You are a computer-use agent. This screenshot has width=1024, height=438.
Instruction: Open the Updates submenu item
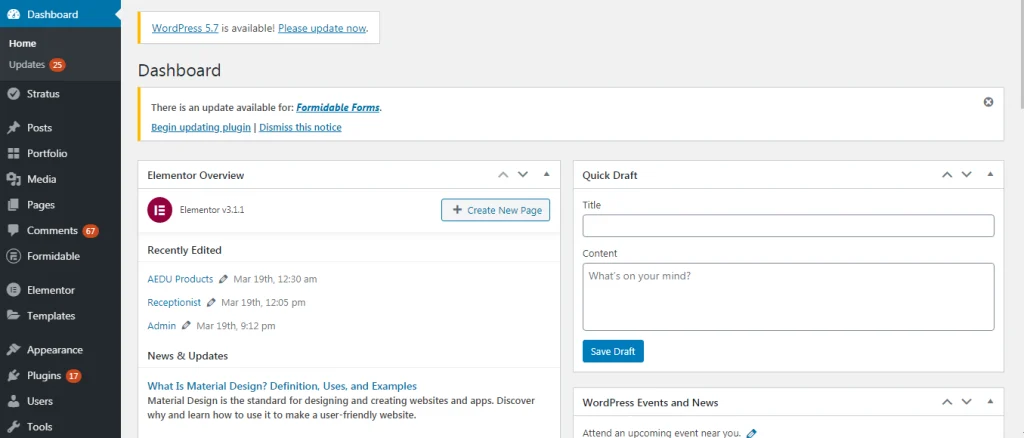pyautogui.click(x=27, y=65)
